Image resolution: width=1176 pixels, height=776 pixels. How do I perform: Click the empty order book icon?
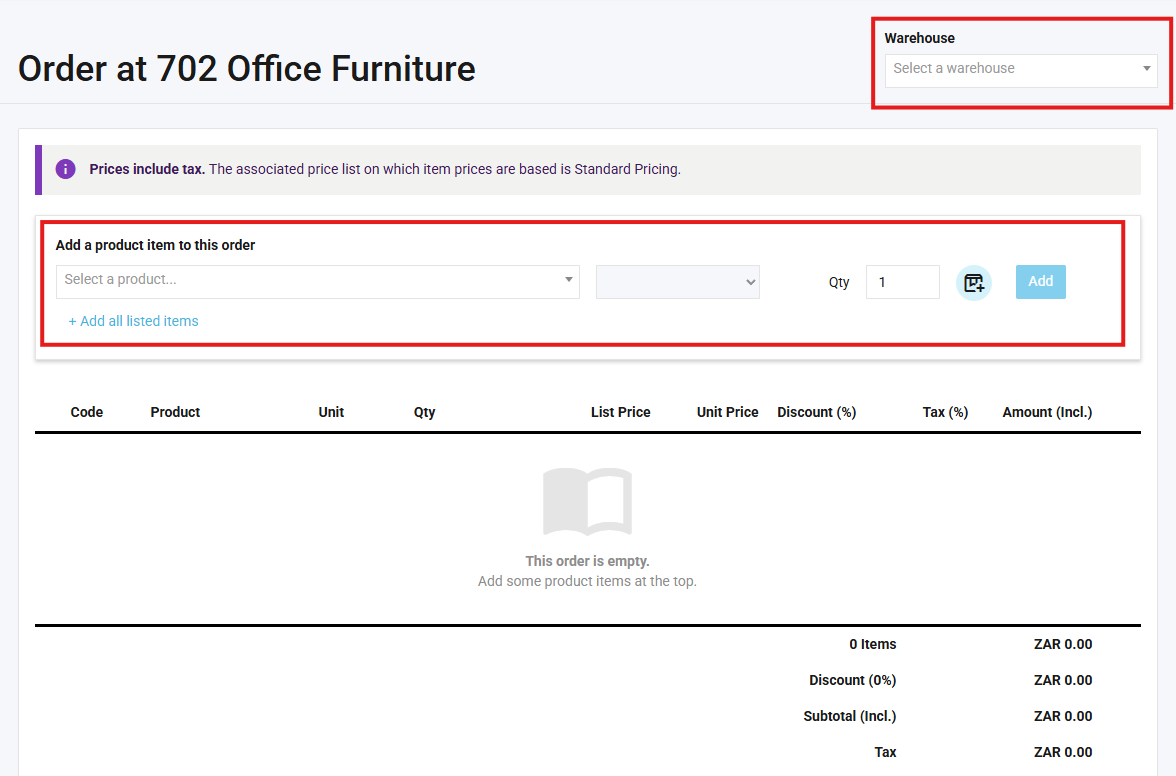(587, 501)
